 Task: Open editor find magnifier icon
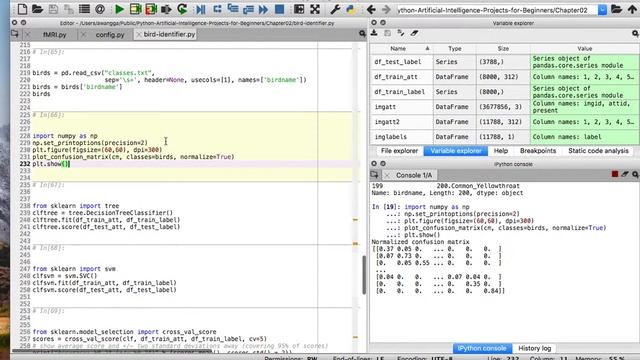(x=362, y=34)
